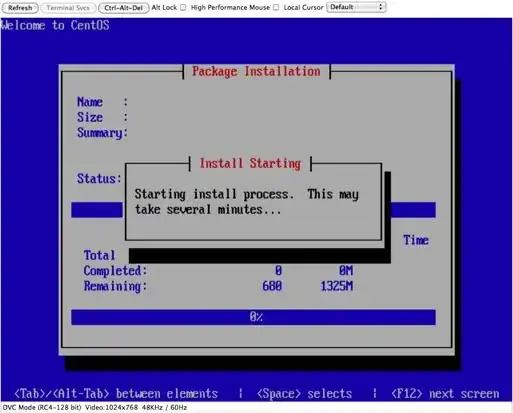Click the Tab/Alt-Tab between elements hint
The image size is (513, 413).
click(116, 394)
